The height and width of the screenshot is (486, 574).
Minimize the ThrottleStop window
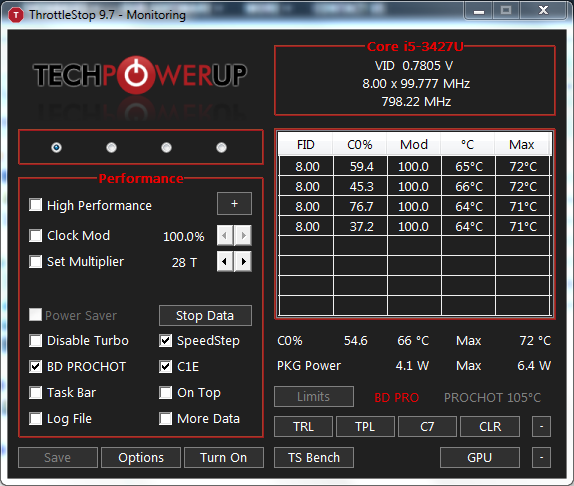479,11
